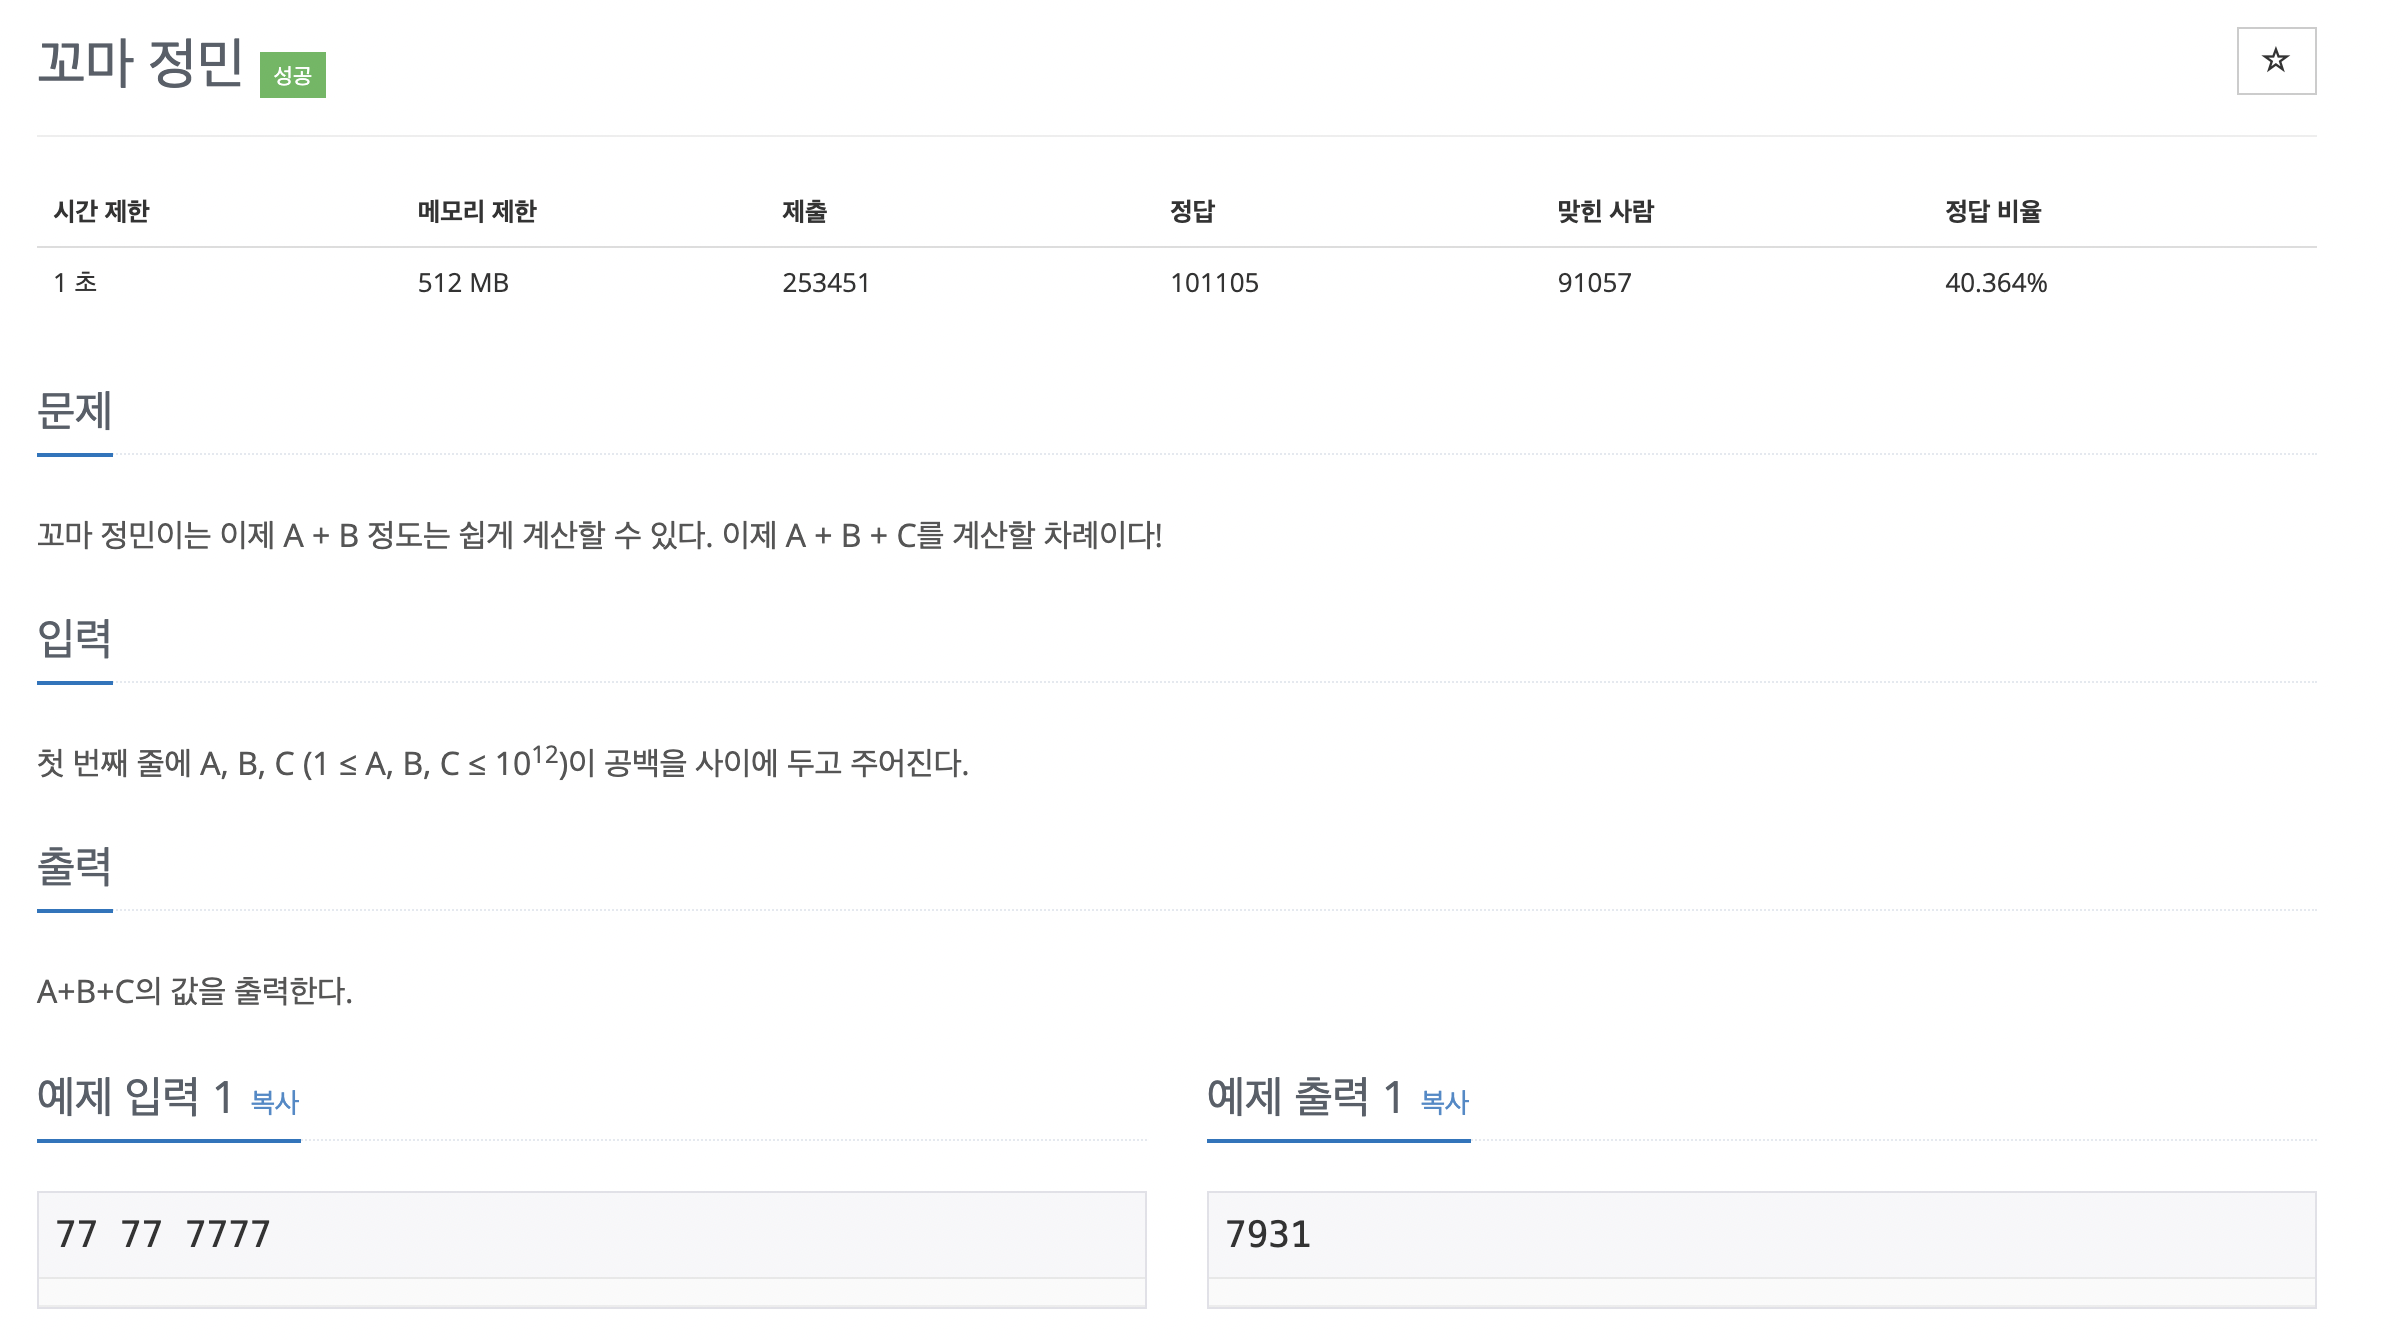
Task: Click the problem title 꼬마 정민
Action: (x=140, y=62)
